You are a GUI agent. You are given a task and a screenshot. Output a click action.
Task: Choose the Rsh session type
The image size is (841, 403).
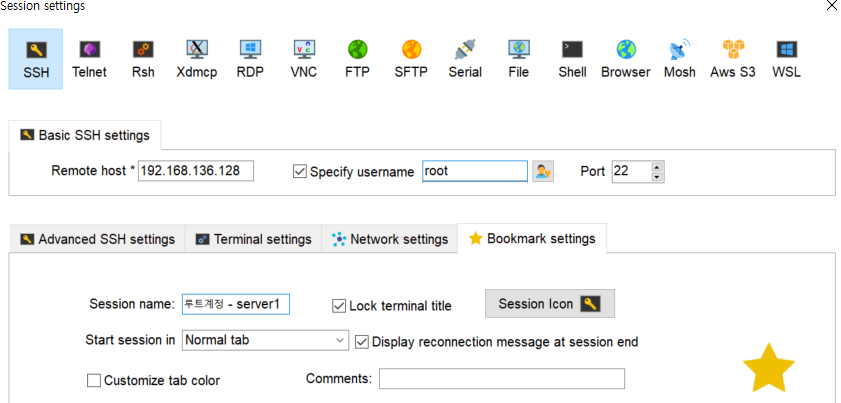pyautogui.click(x=143, y=59)
